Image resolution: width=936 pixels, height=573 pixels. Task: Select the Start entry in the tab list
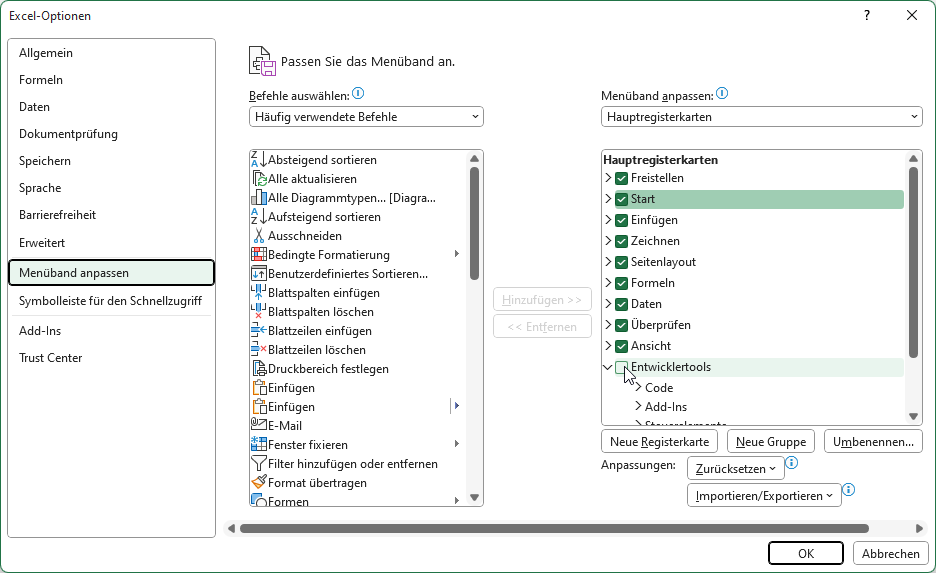pos(643,199)
